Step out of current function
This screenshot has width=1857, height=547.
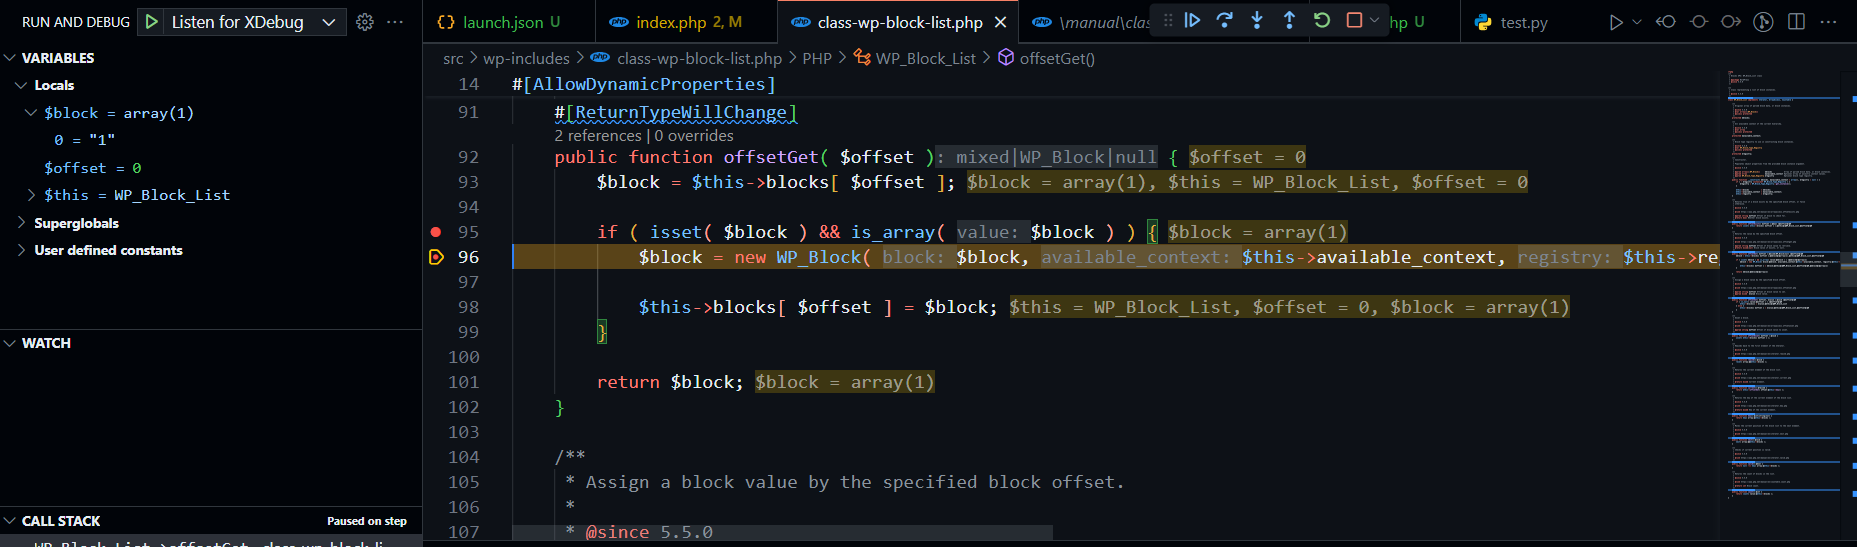(x=1289, y=20)
